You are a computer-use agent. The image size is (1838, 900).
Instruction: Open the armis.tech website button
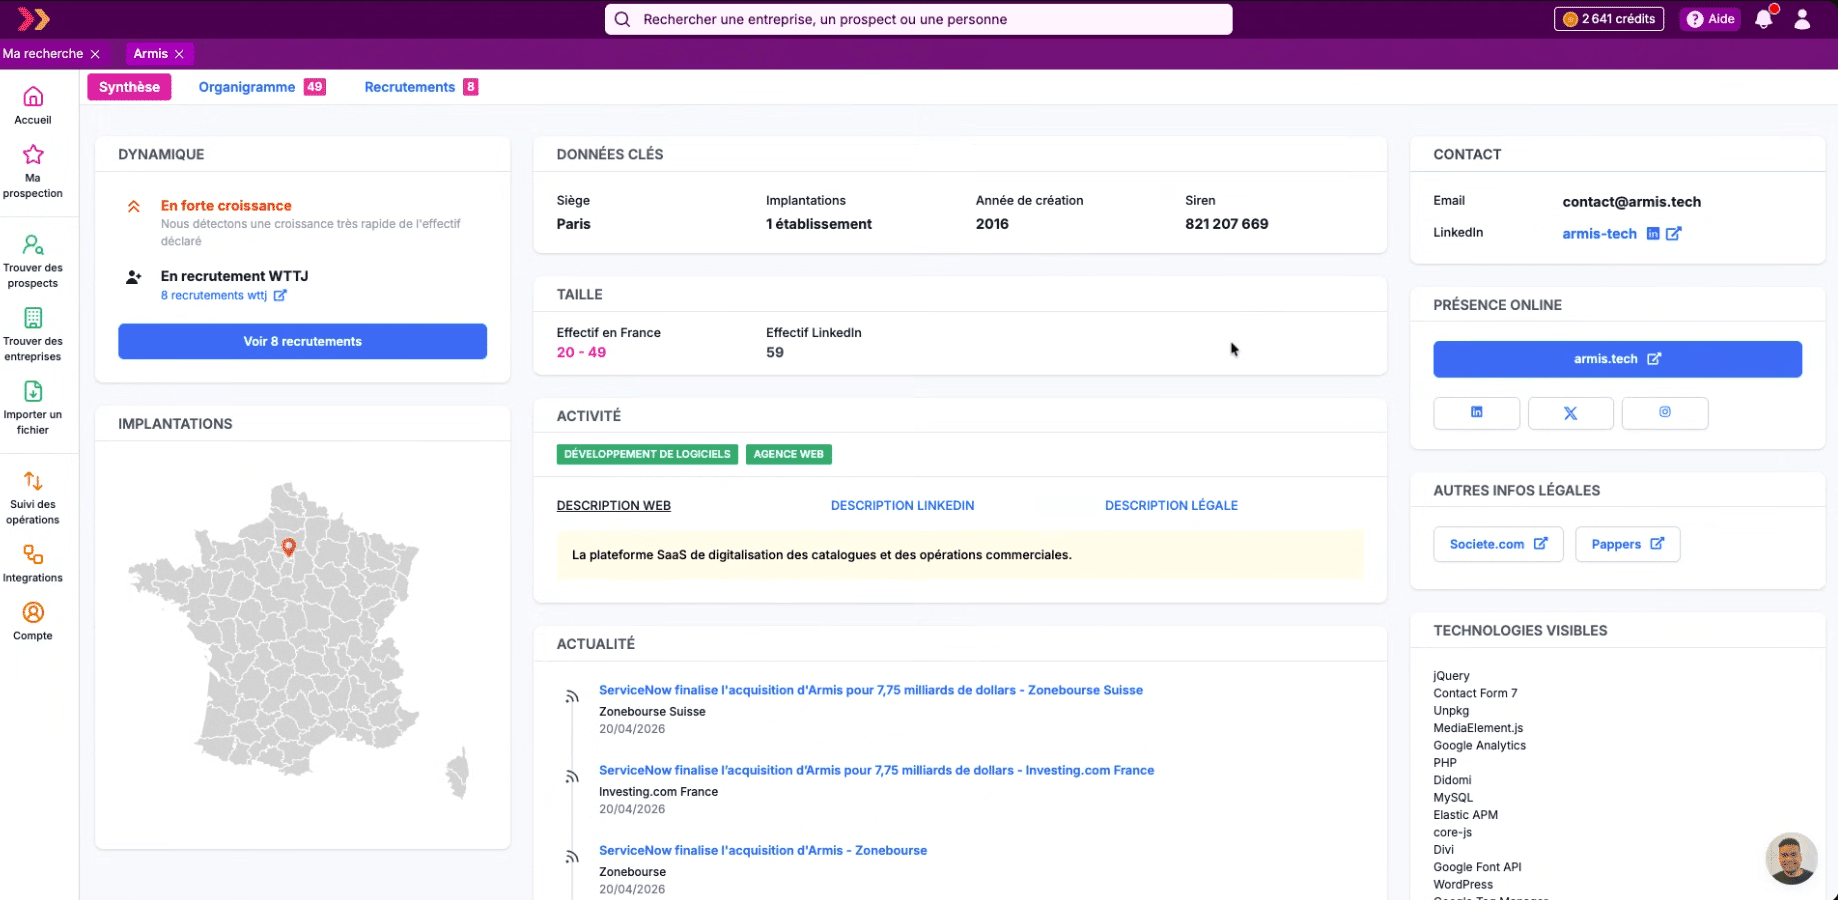[x=1617, y=359]
